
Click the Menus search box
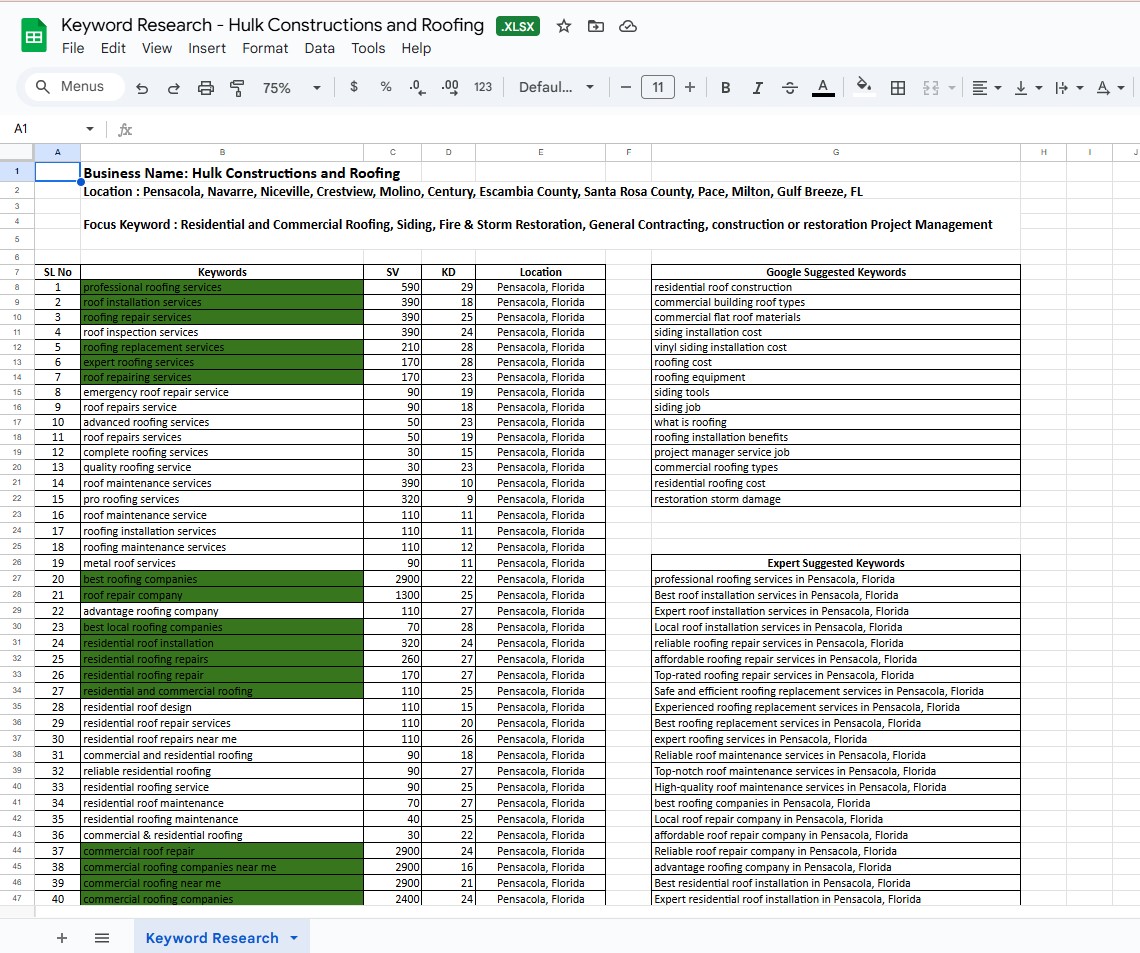coord(75,87)
